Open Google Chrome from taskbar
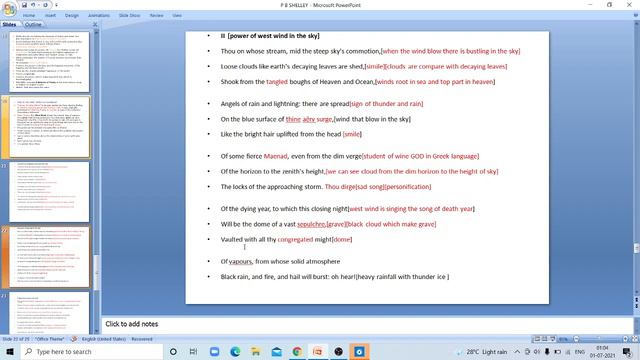640x360 pixels. point(297,351)
